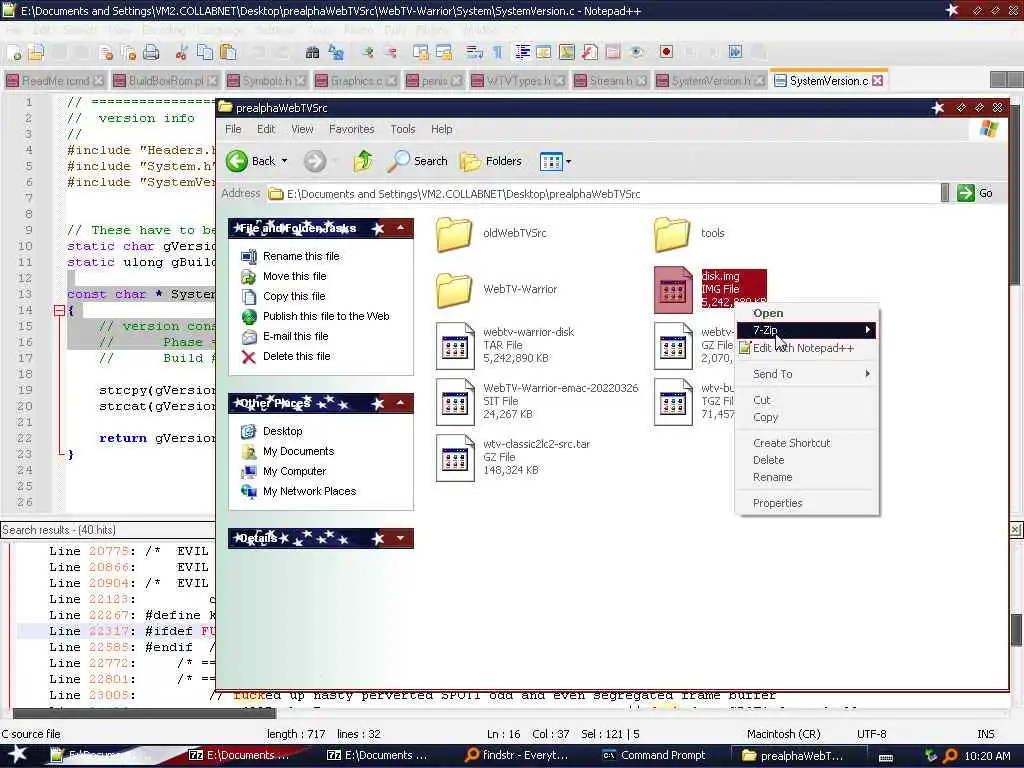This screenshot has width=1024, height=768.
Task: Switch to the BuildBoxRom.pl tab
Action: click(164, 81)
